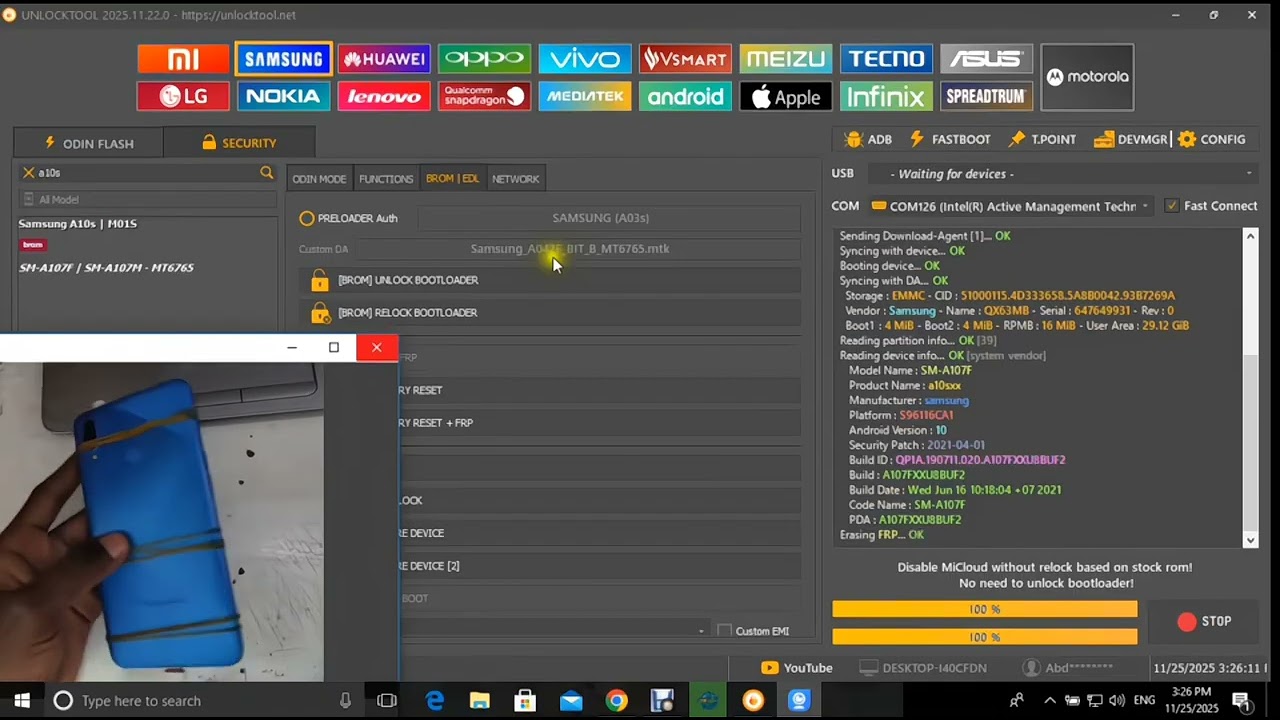Screen dimensions: 1280x720
Task: Open the BROM | EDL tab
Action: (452, 179)
